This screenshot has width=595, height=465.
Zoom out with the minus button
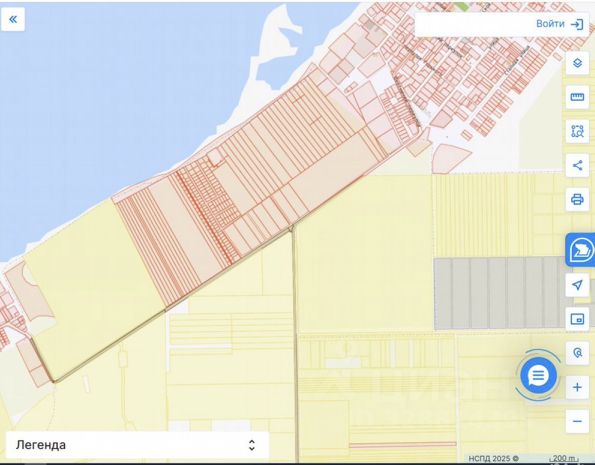click(x=577, y=421)
